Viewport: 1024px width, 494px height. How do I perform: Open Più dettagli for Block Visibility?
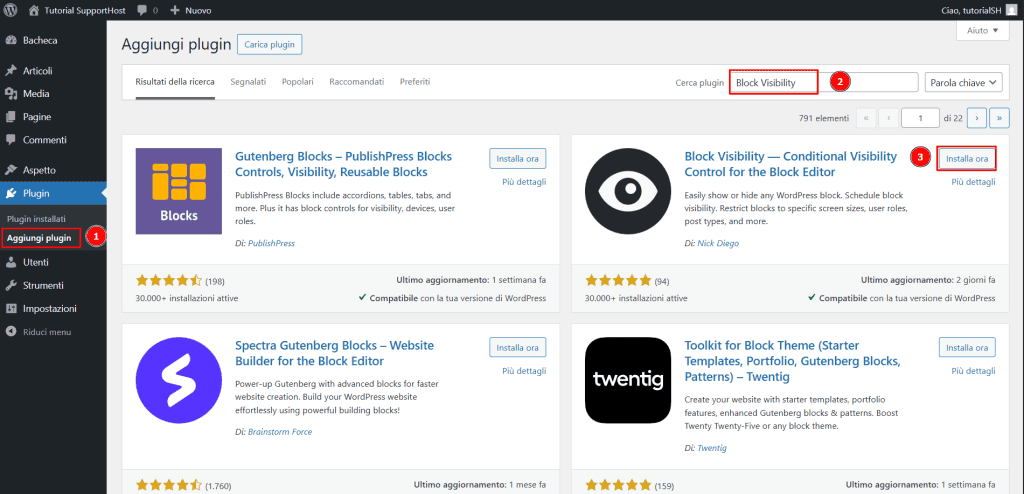click(974, 182)
